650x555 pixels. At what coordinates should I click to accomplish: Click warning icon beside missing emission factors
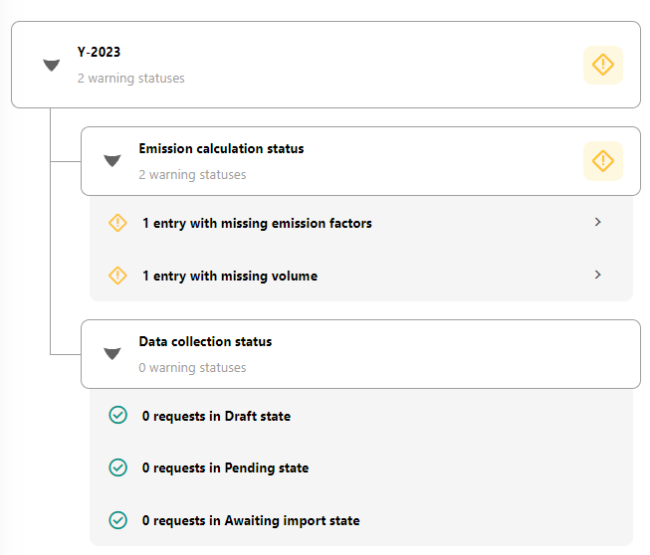[118, 223]
